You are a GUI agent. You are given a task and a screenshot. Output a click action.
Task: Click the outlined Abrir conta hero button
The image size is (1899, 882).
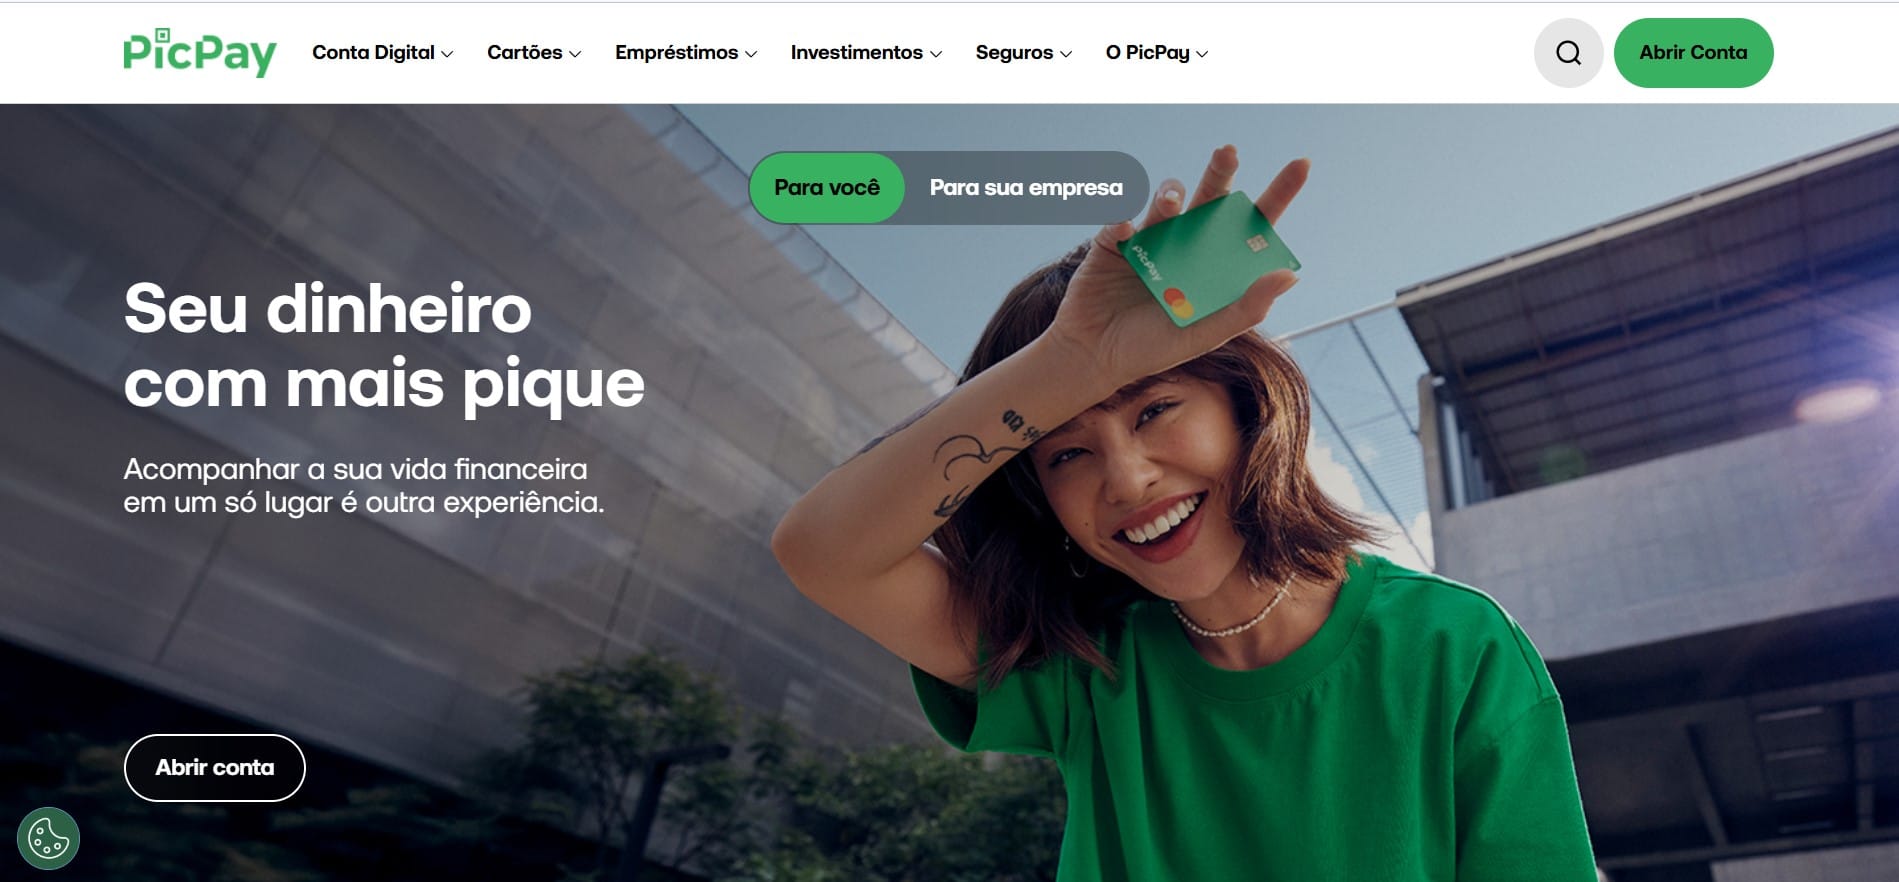[214, 768]
